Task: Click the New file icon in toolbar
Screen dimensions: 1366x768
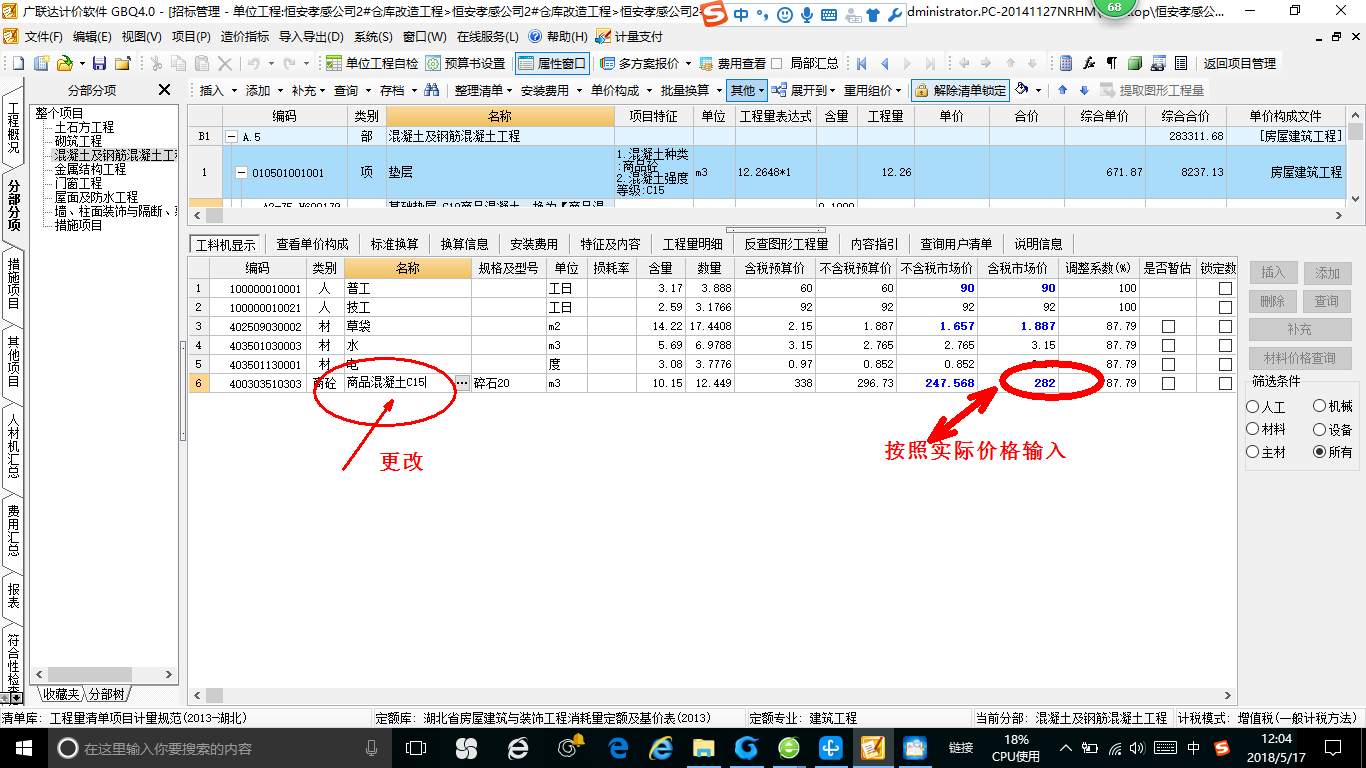Action: pyautogui.click(x=17, y=63)
